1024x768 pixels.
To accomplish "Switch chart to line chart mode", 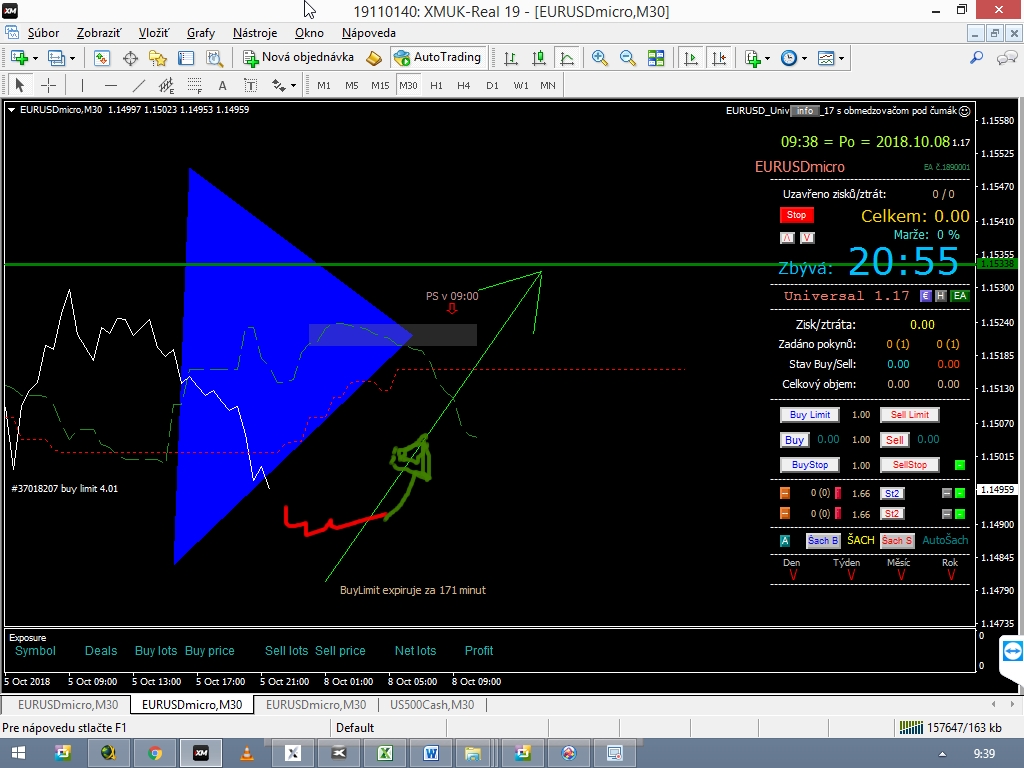I will point(567,58).
